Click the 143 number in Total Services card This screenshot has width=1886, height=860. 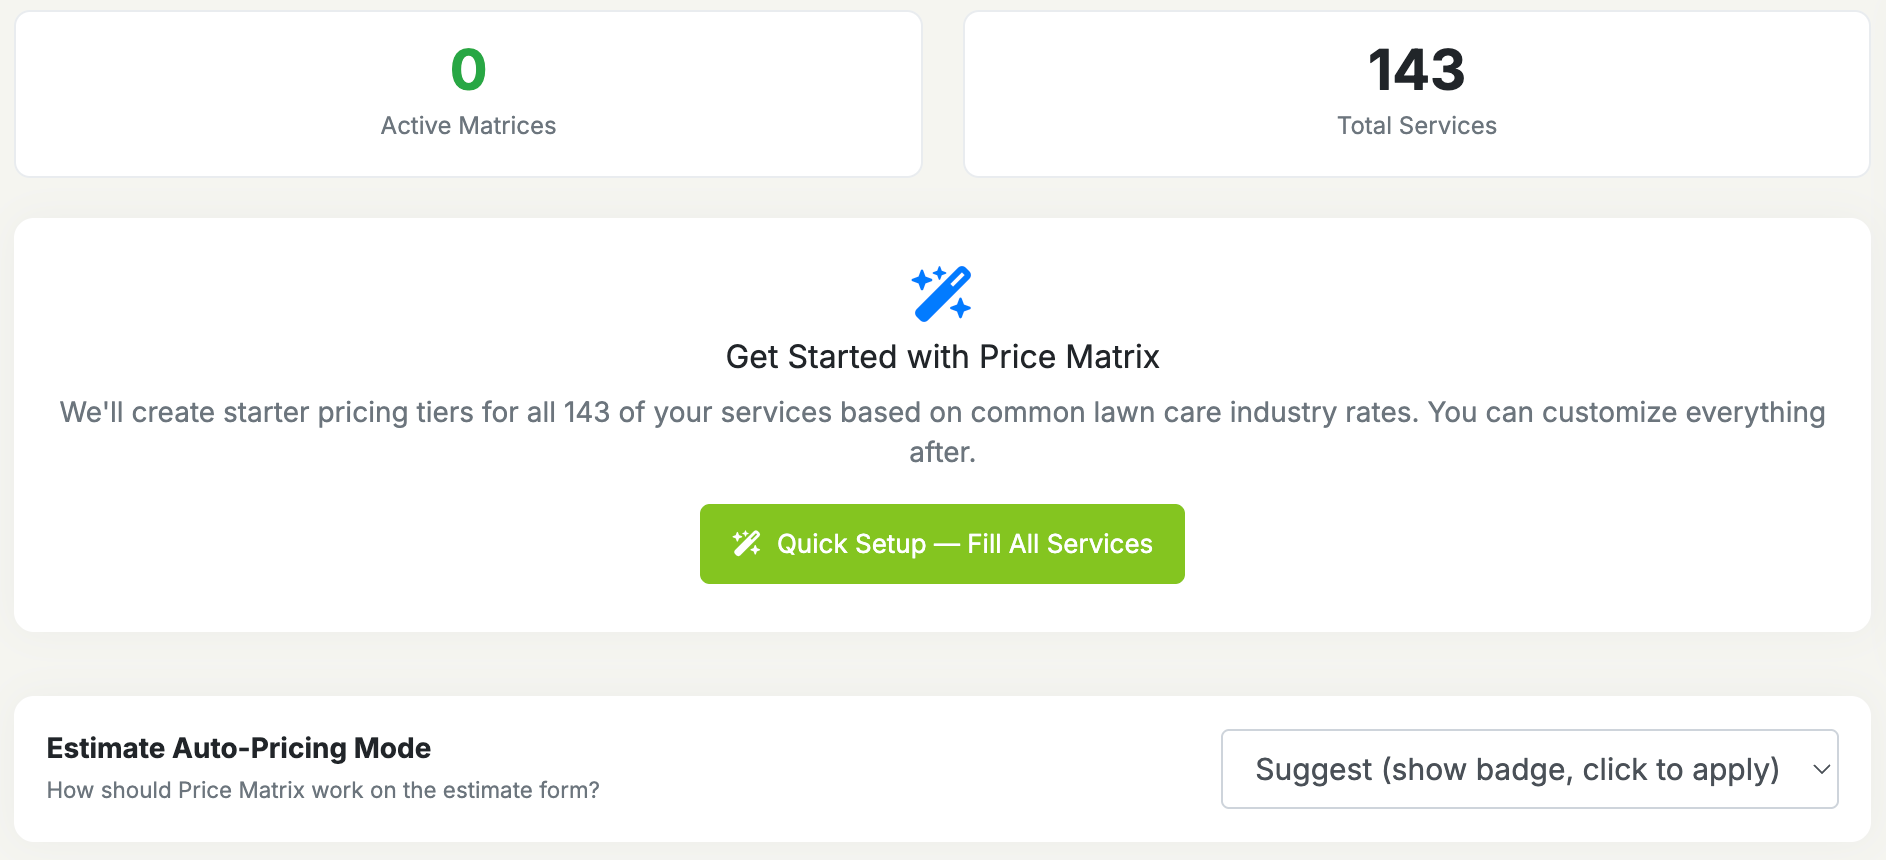click(x=1415, y=70)
